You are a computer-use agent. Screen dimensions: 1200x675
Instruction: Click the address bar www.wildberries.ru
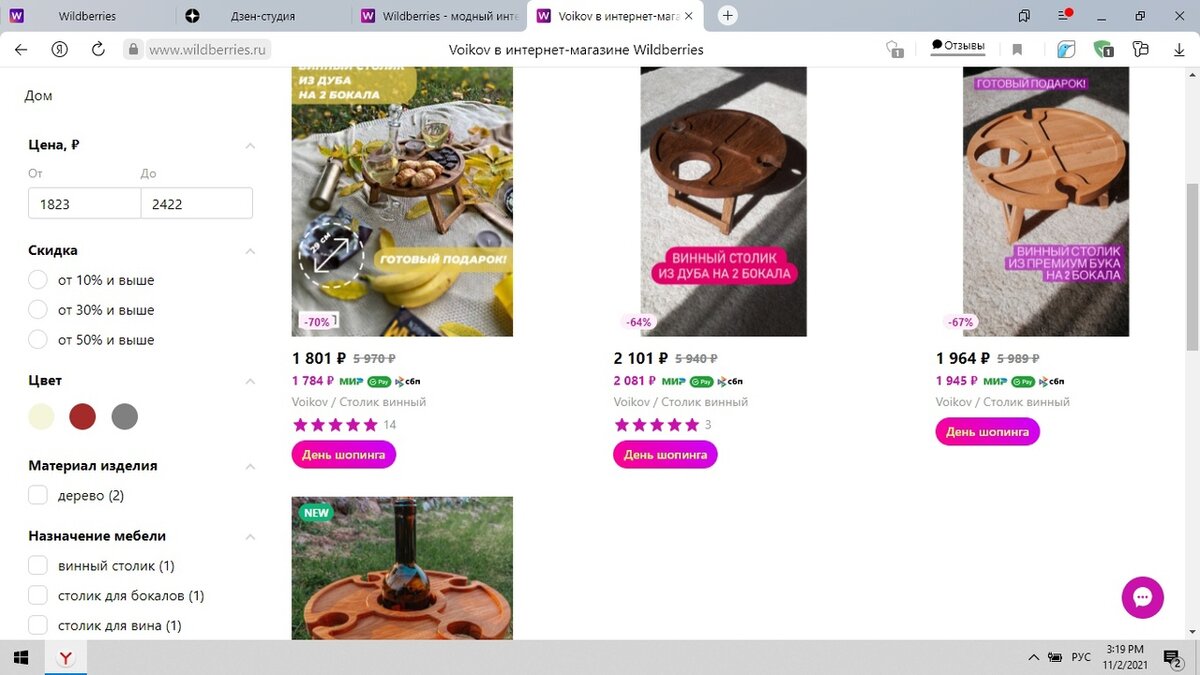coord(209,49)
